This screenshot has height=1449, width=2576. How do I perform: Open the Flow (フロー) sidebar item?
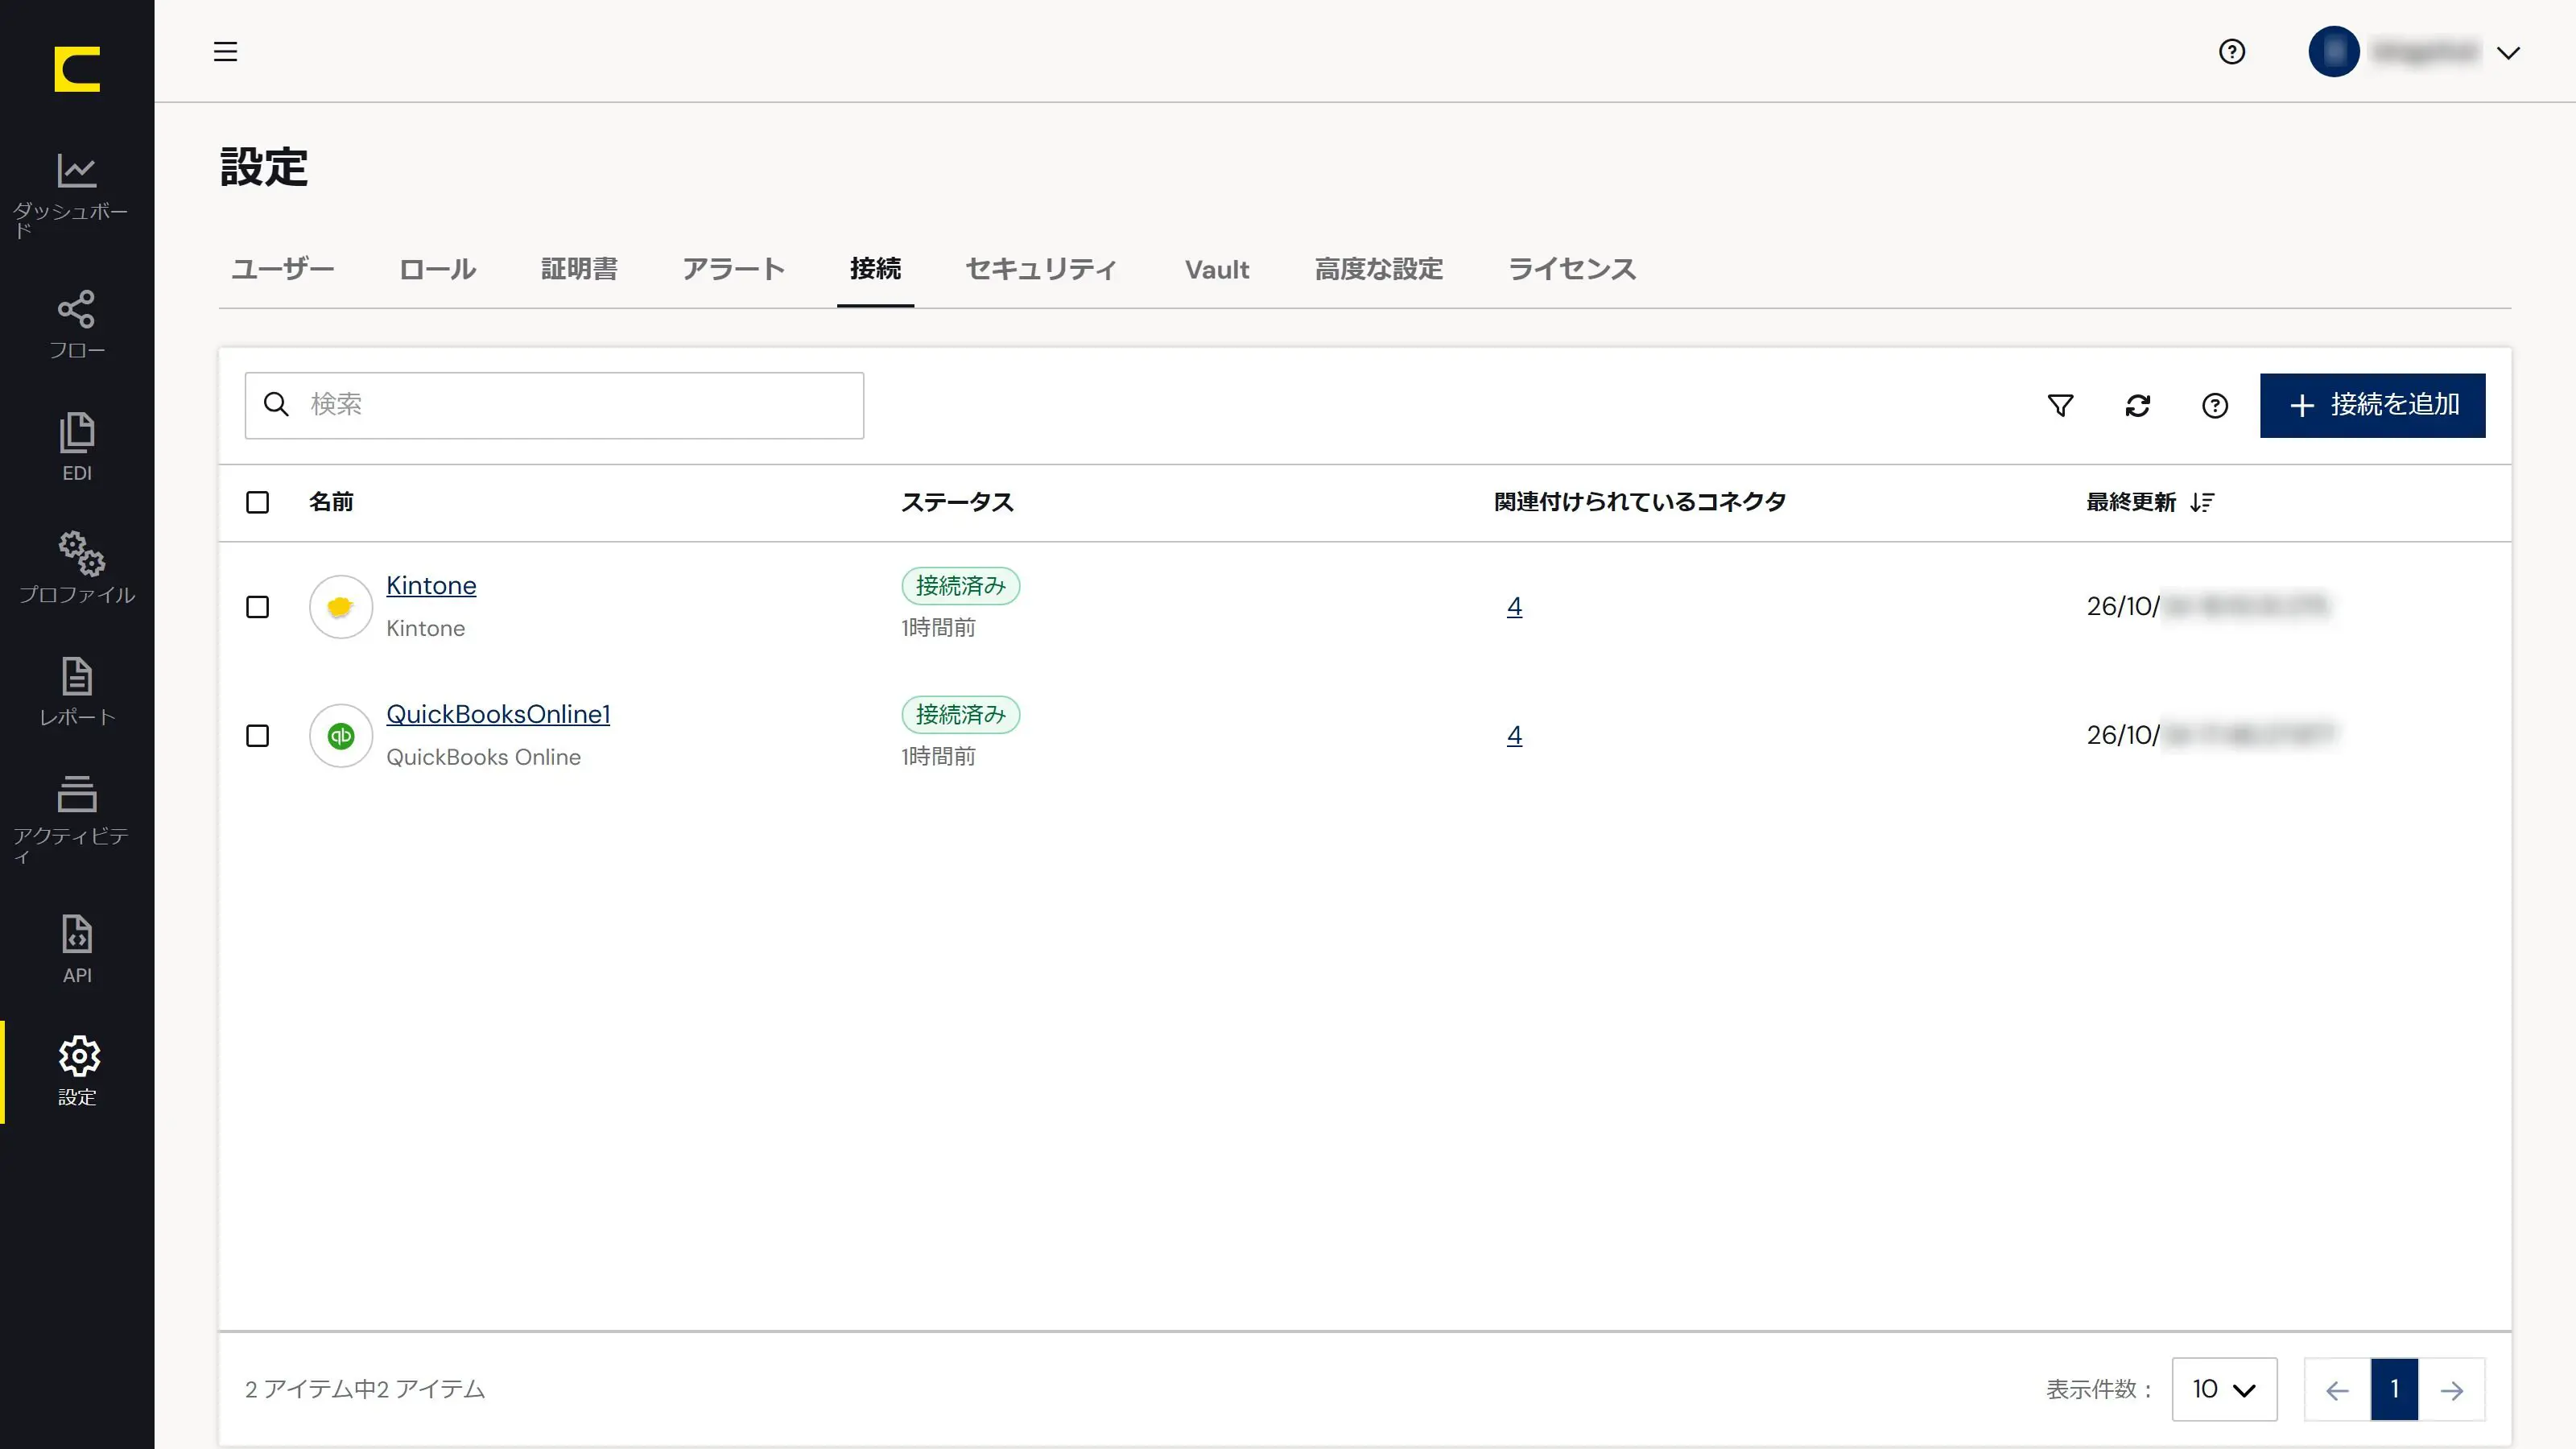click(x=77, y=324)
